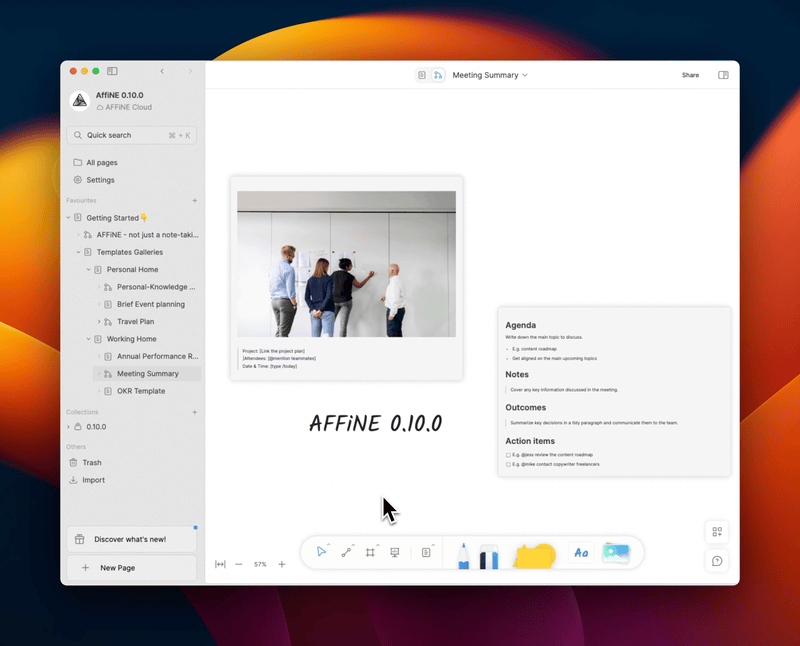Select the connector tool
800x646 pixels.
point(346,552)
